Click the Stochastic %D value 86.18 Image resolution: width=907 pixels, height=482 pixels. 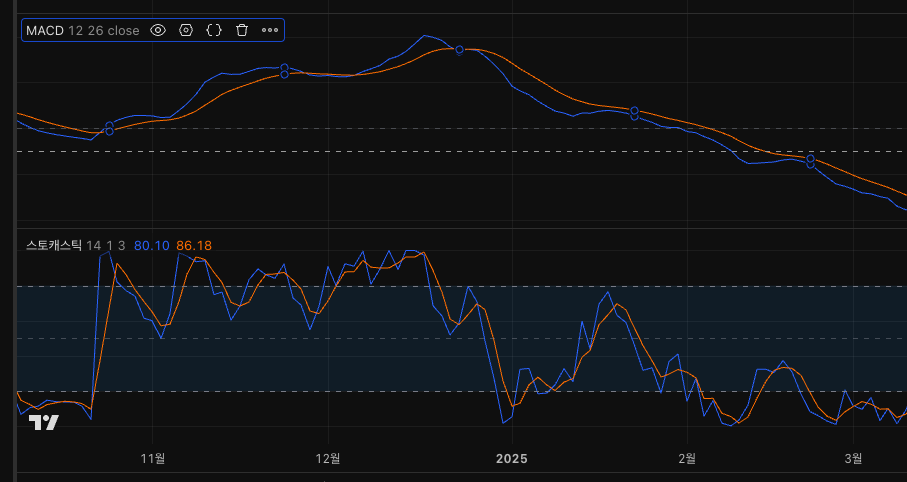coord(194,246)
